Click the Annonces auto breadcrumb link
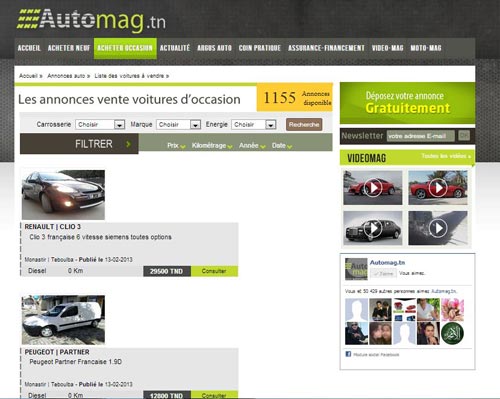Viewport: 500px width, 399px height. [x=66, y=76]
